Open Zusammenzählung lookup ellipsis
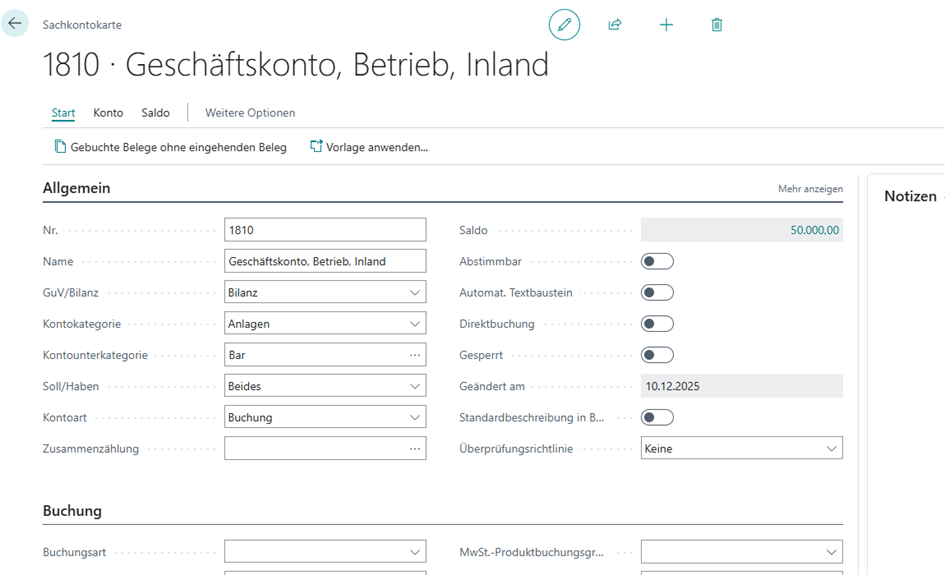 (414, 449)
